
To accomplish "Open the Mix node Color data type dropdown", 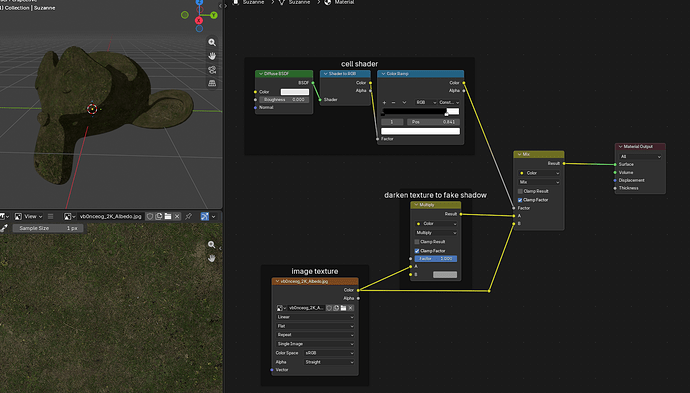I will pos(539,173).
